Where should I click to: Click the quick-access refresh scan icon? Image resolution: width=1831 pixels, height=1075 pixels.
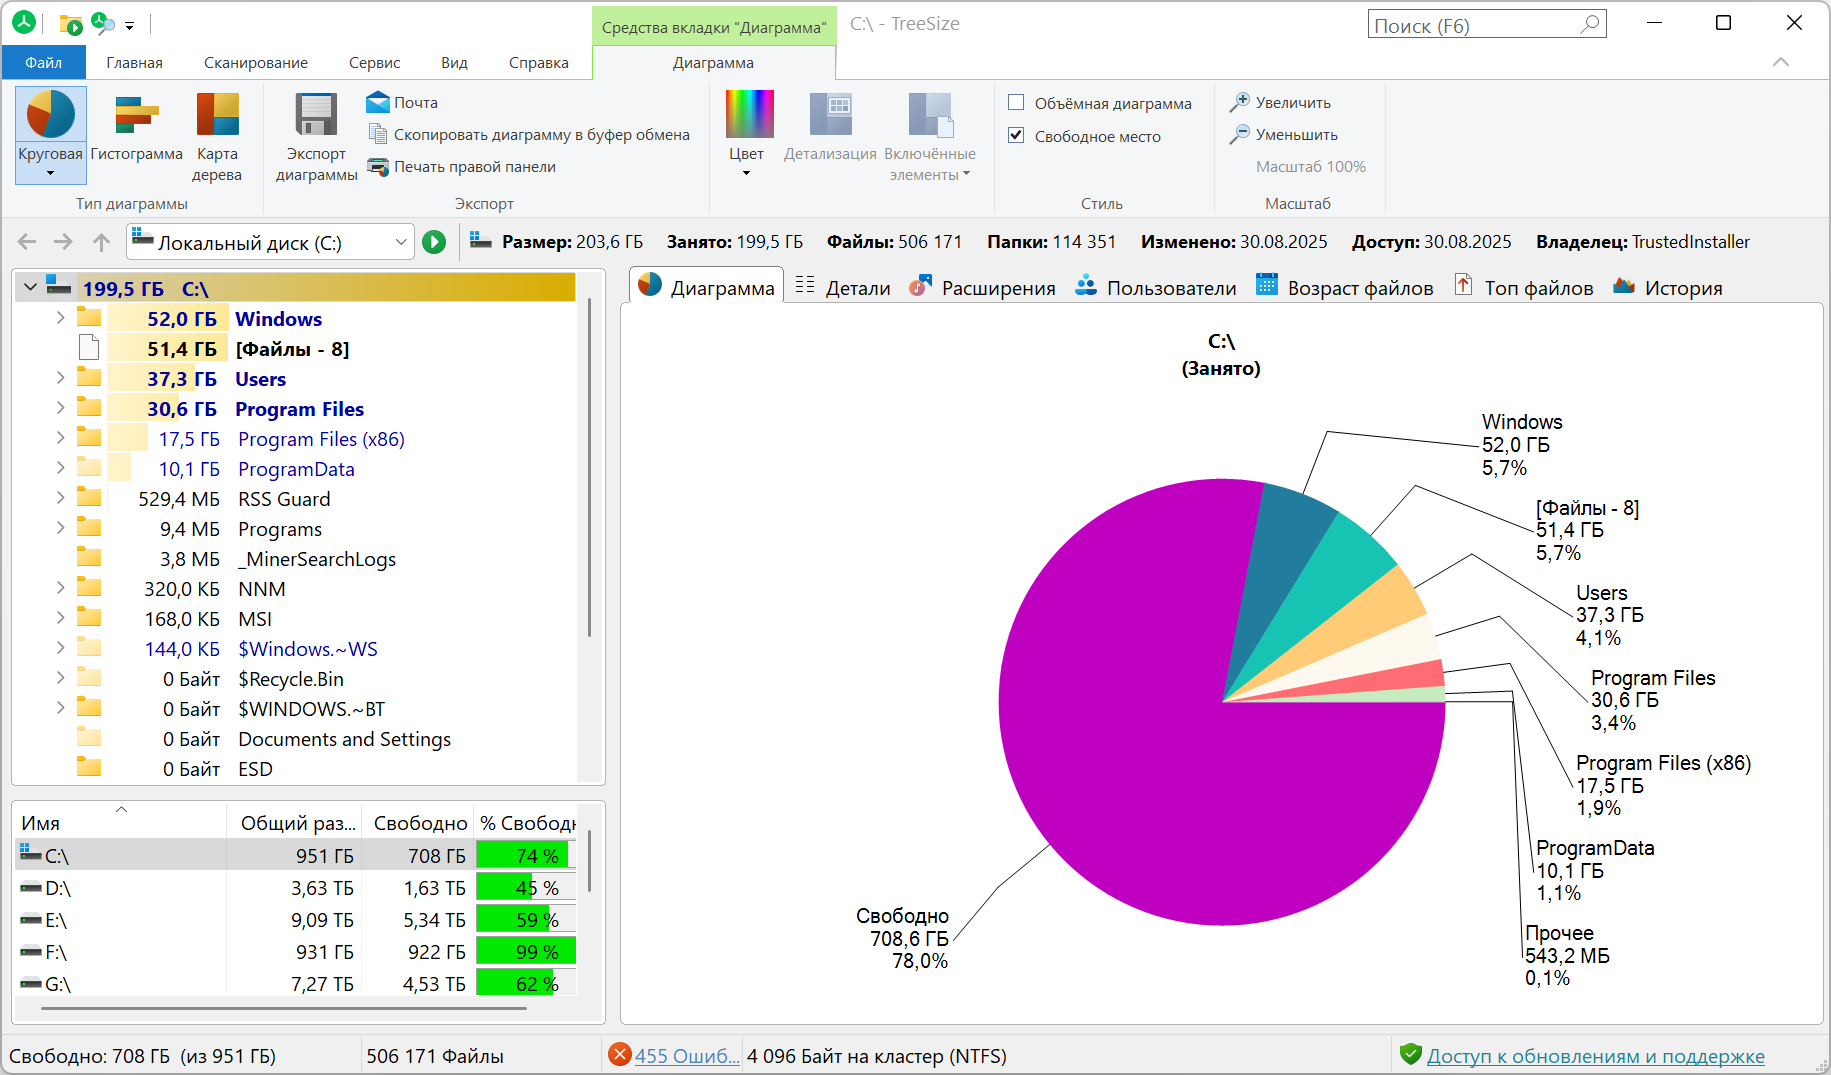tap(102, 23)
